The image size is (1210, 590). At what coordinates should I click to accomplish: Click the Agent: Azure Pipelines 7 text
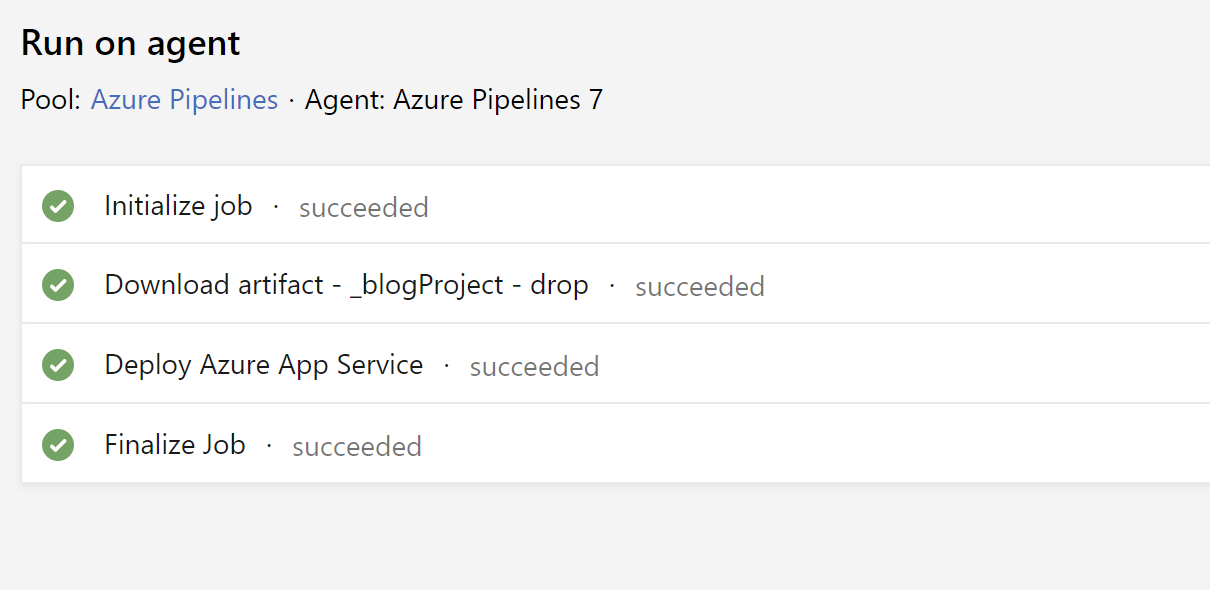tap(454, 100)
